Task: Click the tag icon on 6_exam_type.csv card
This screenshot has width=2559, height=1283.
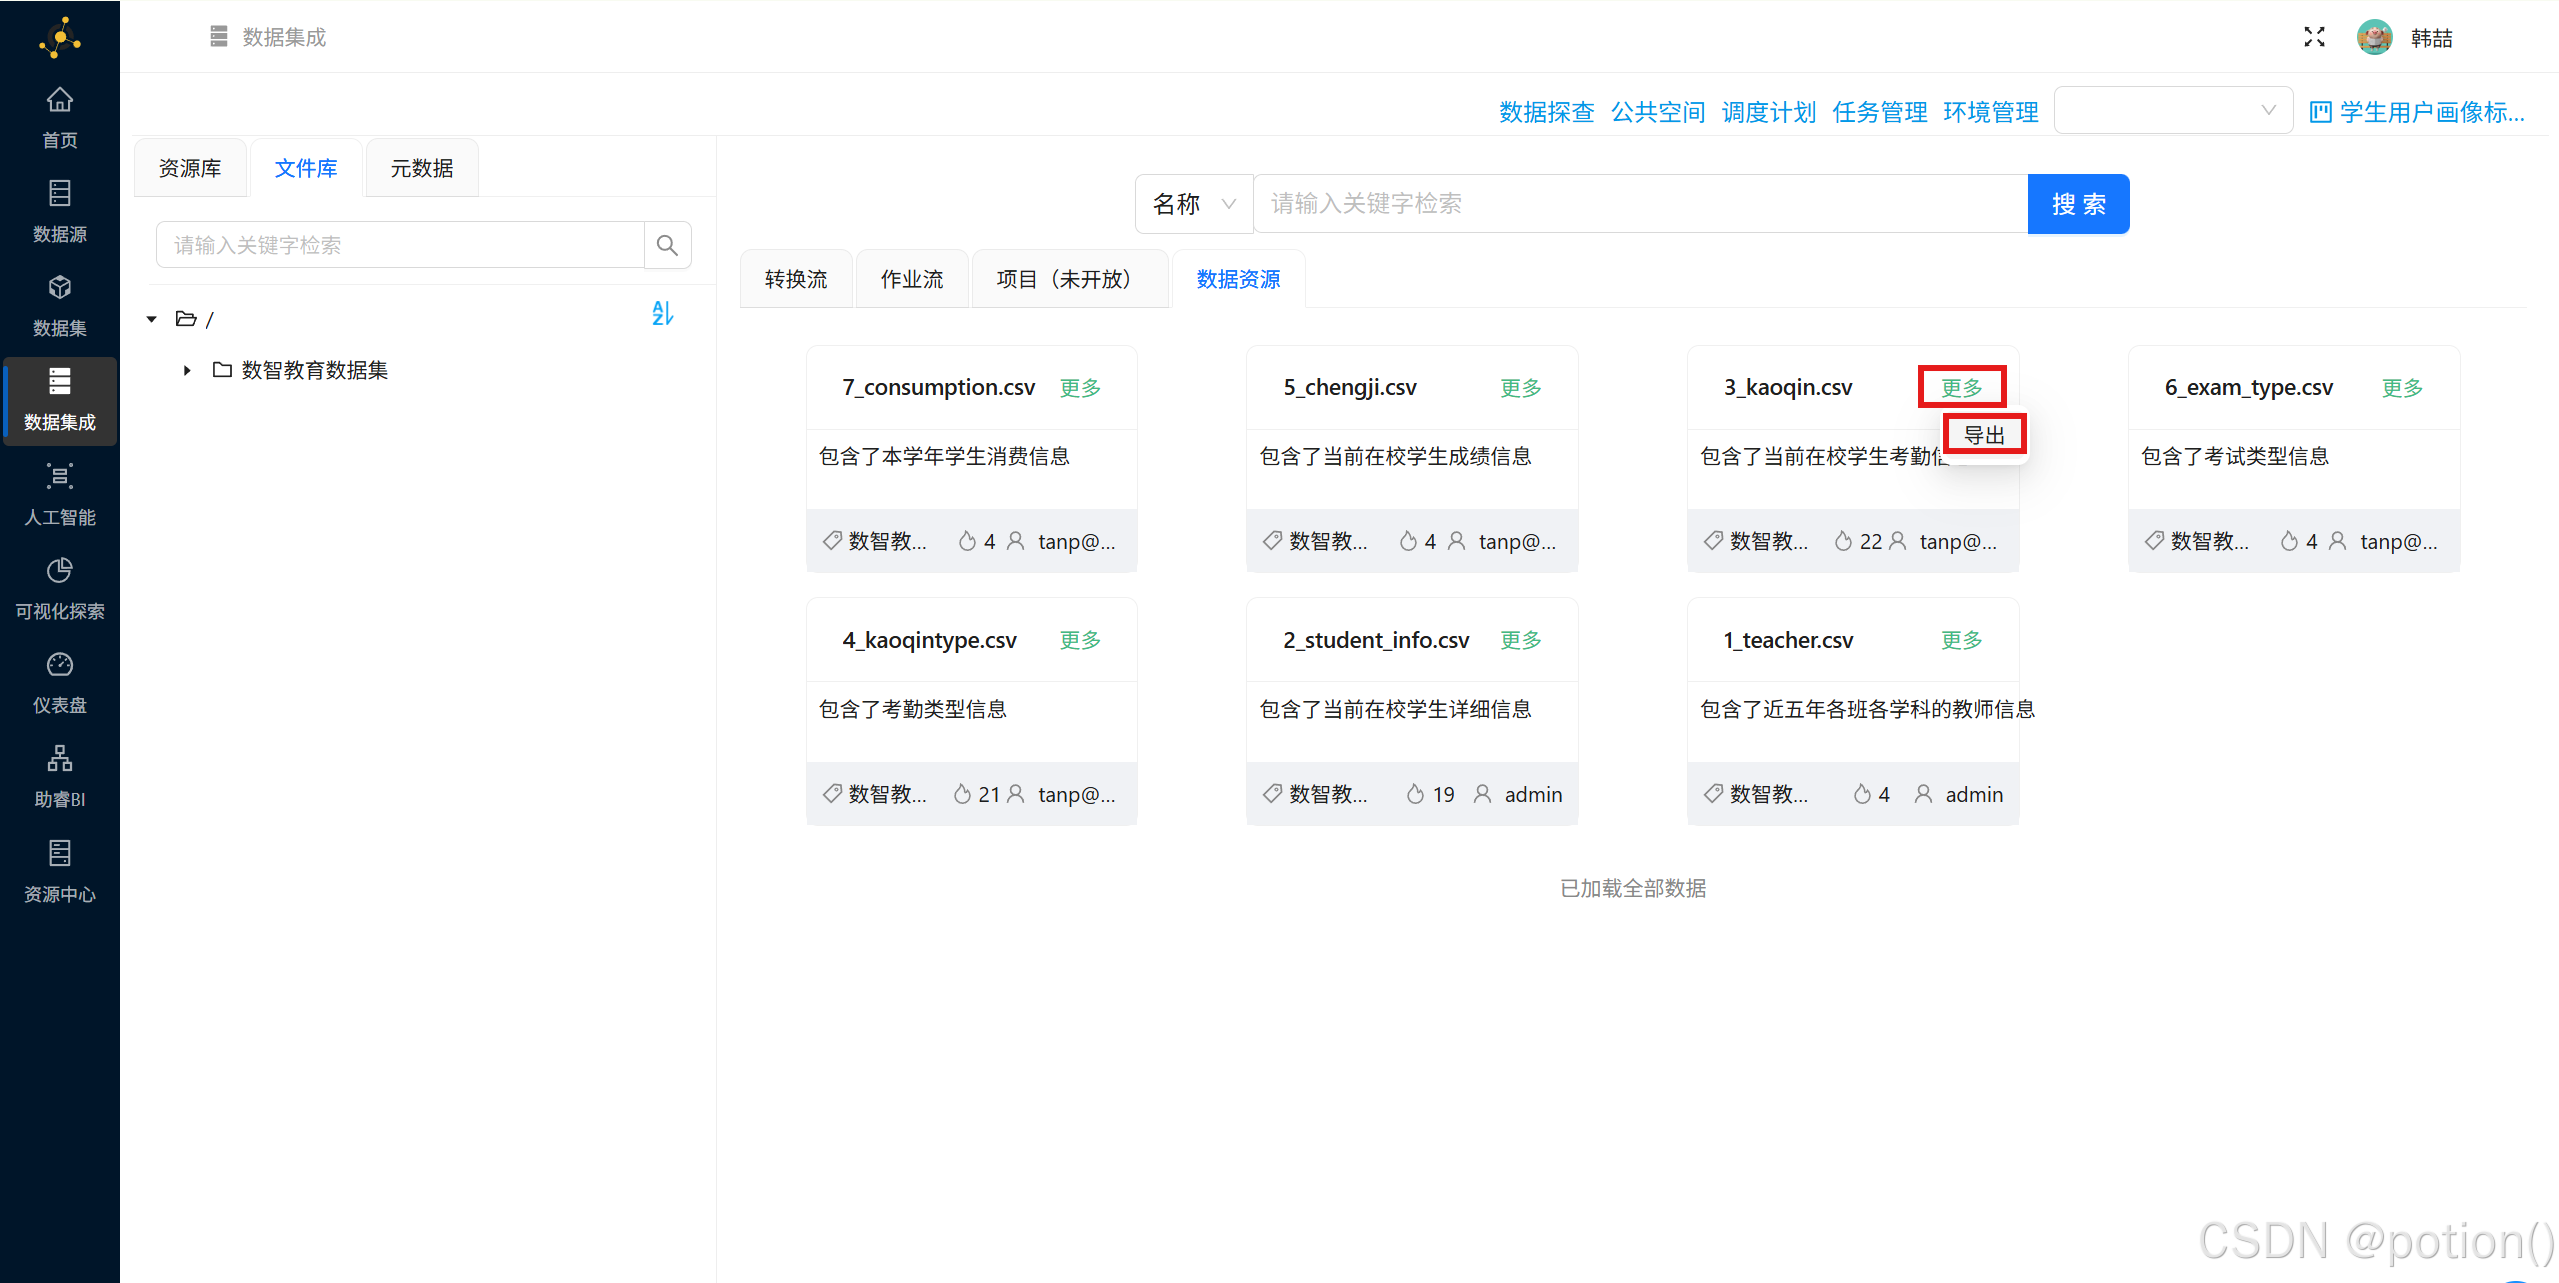Action: 2154,541
